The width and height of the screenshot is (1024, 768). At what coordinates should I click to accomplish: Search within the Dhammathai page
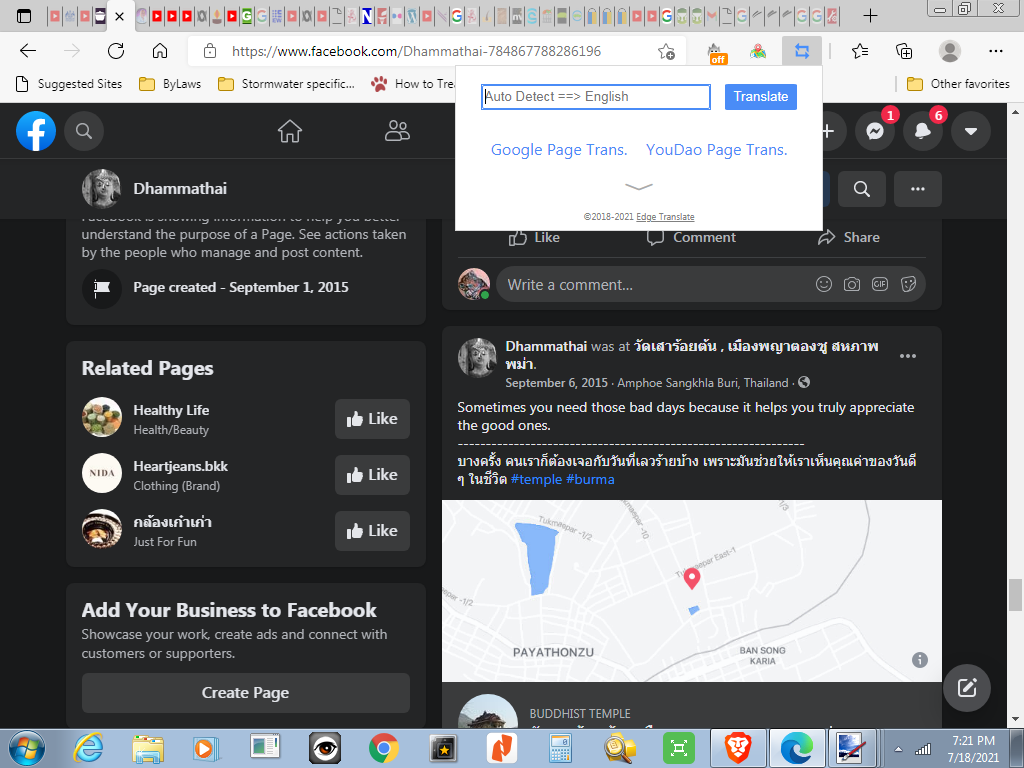[x=862, y=189]
